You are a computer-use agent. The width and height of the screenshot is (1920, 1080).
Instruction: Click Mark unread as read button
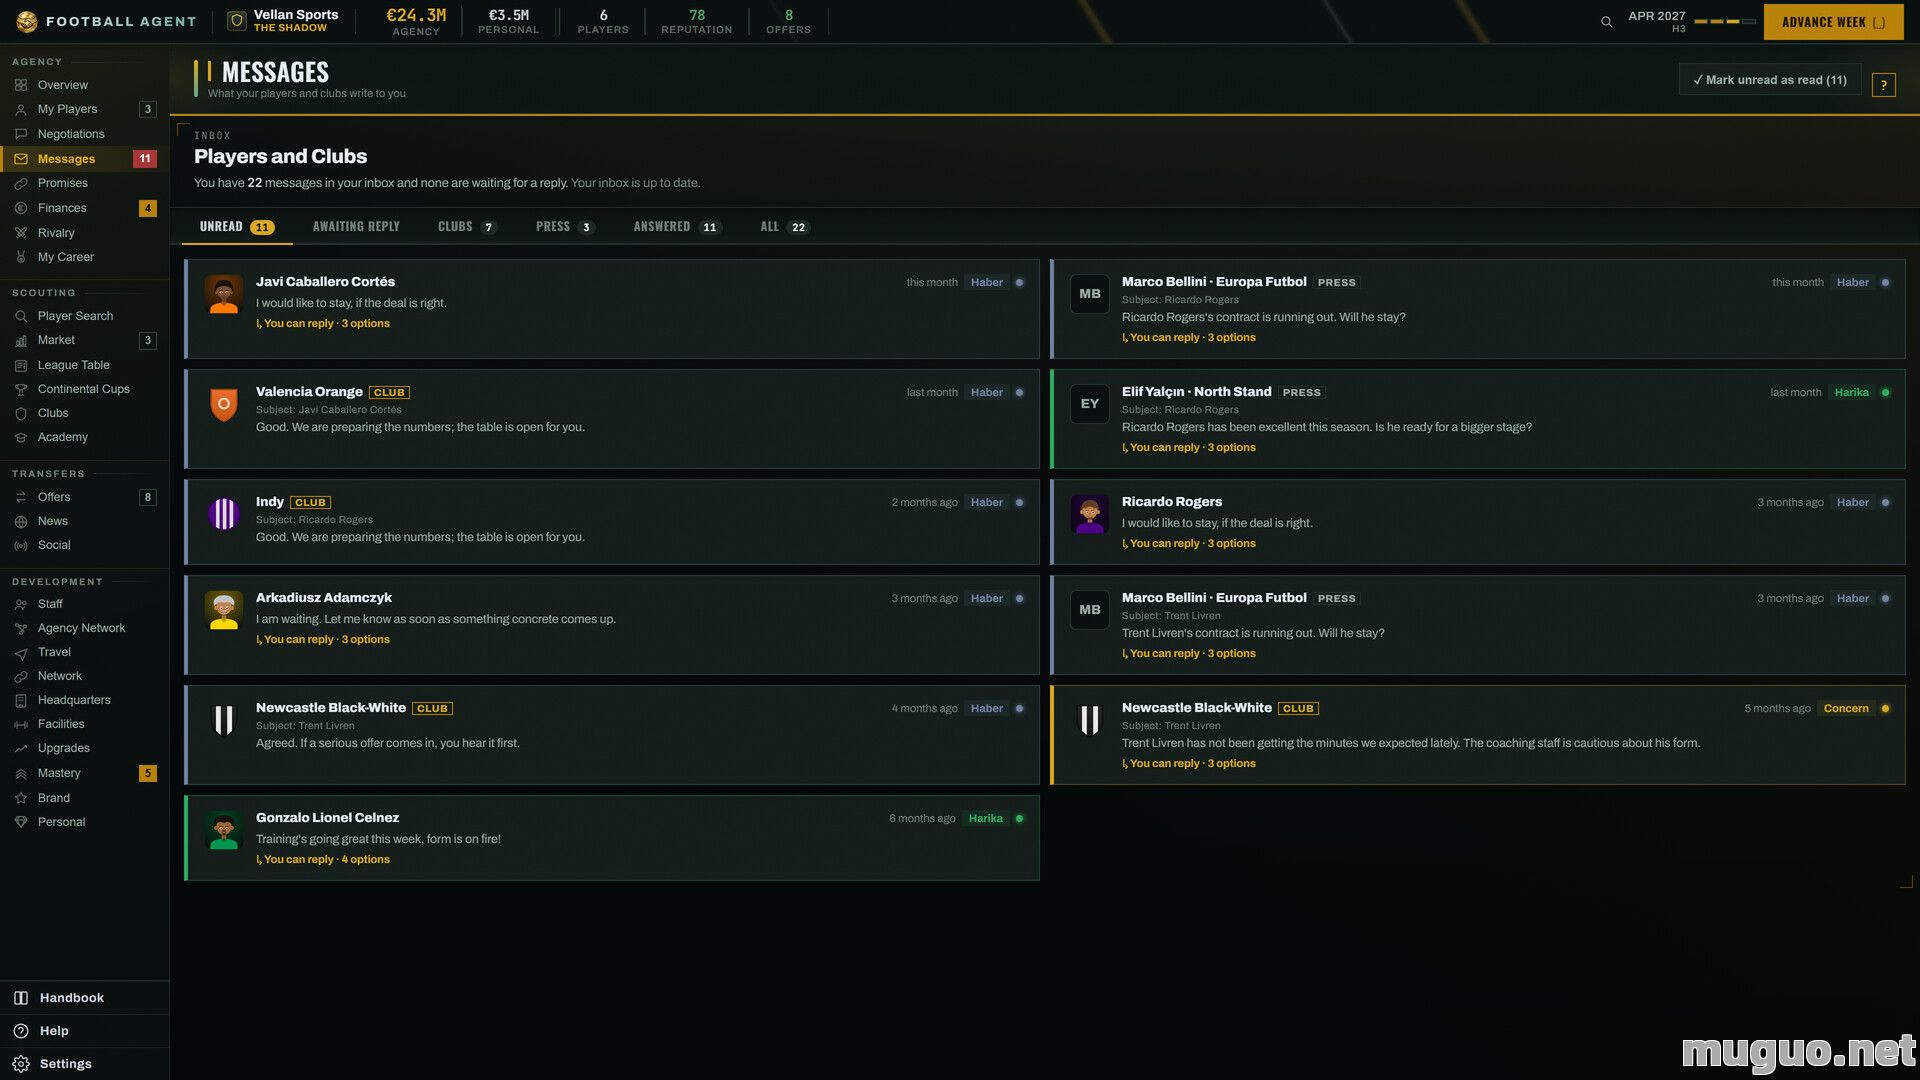click(x=1769, y=80)
